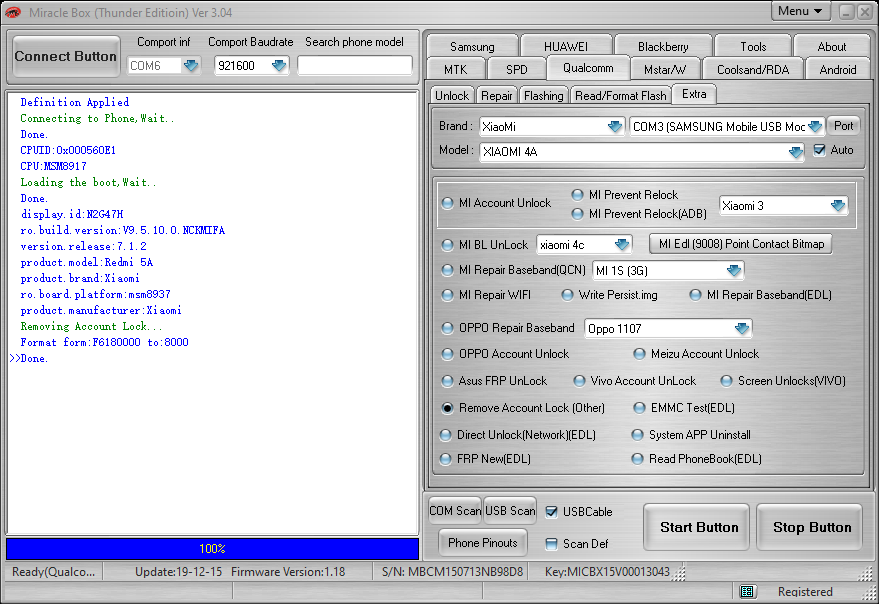Open Phone Pinouts
This screenshot has height=604, width=879.
click(x=483, y=542)
